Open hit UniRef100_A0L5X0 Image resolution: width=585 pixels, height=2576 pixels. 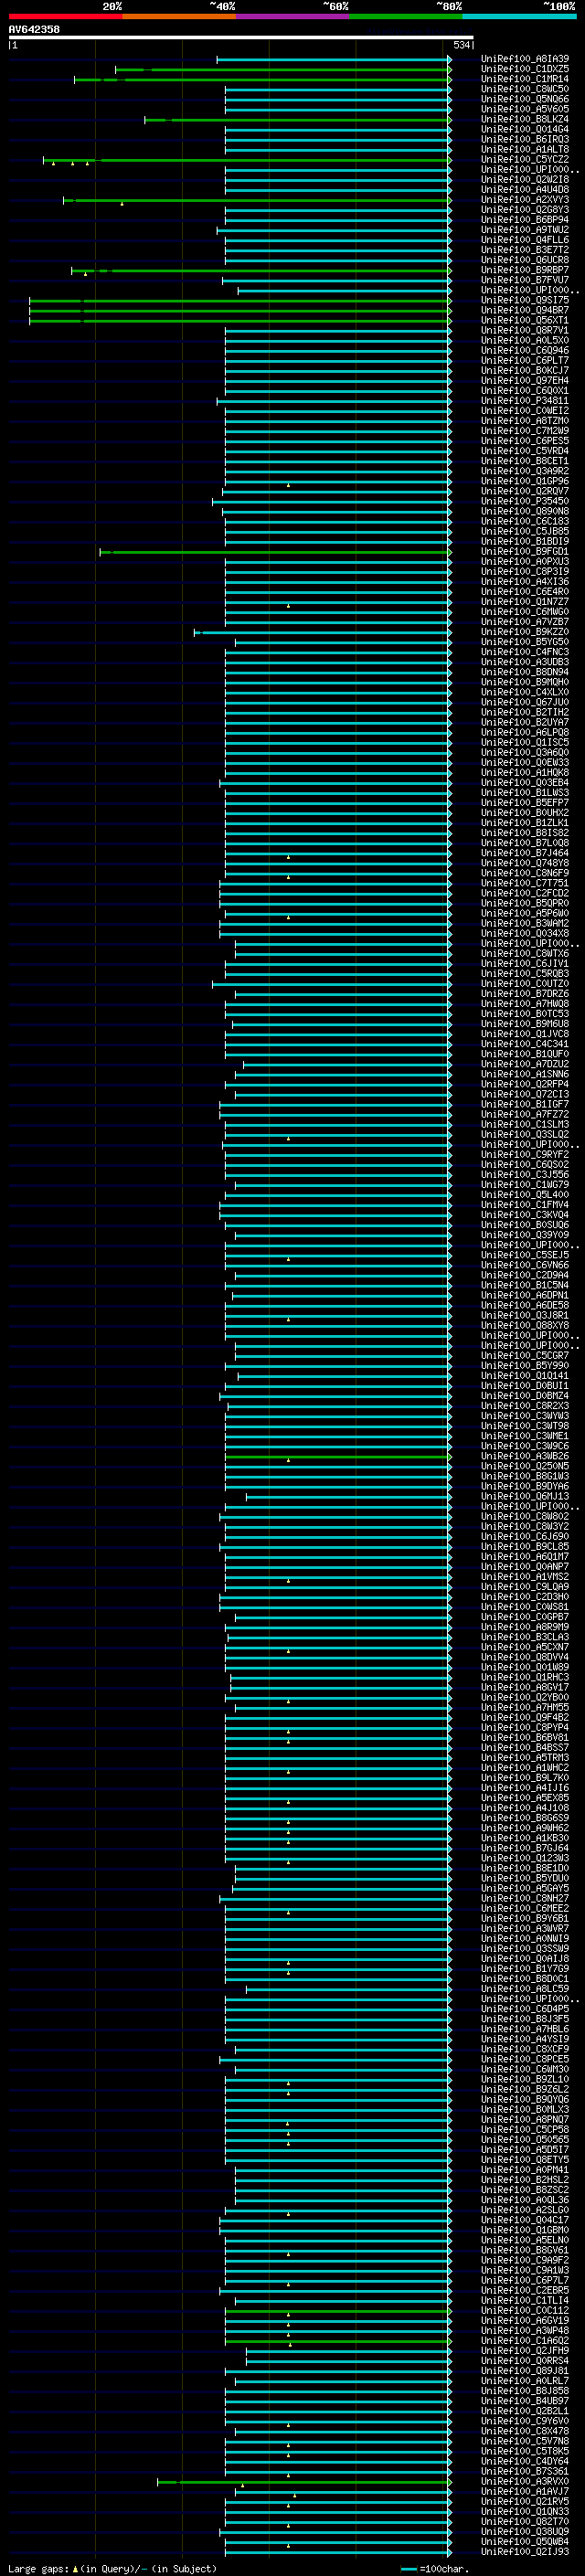click(525, 340)
